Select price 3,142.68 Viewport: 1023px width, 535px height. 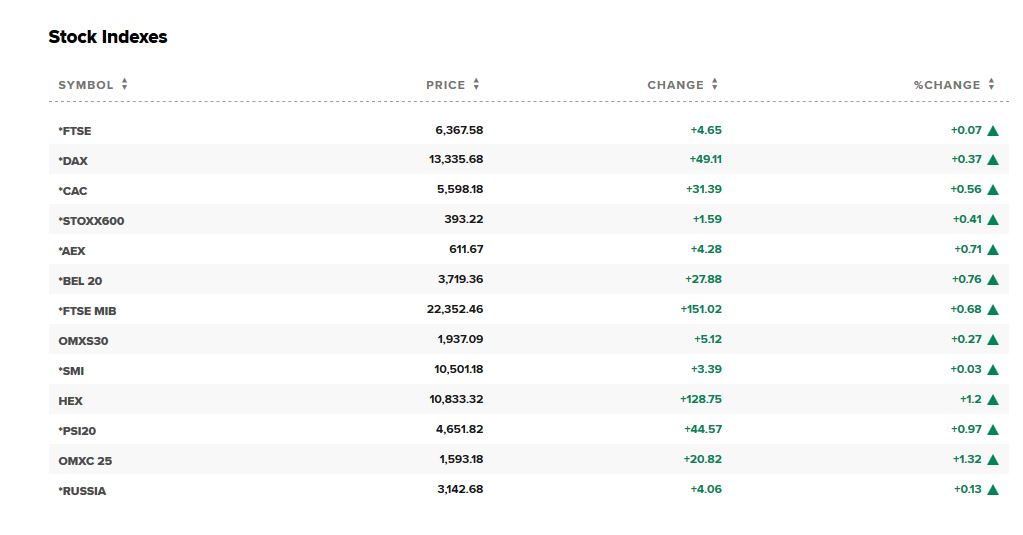460,489
